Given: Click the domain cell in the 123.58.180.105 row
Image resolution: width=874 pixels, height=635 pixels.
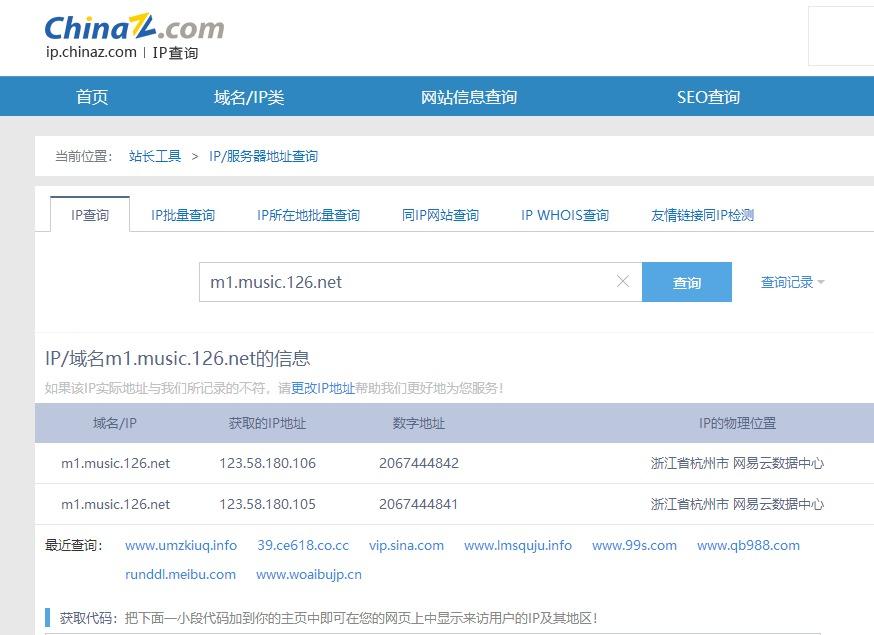Looking at the screenshot, I should (x=115, y=504).
